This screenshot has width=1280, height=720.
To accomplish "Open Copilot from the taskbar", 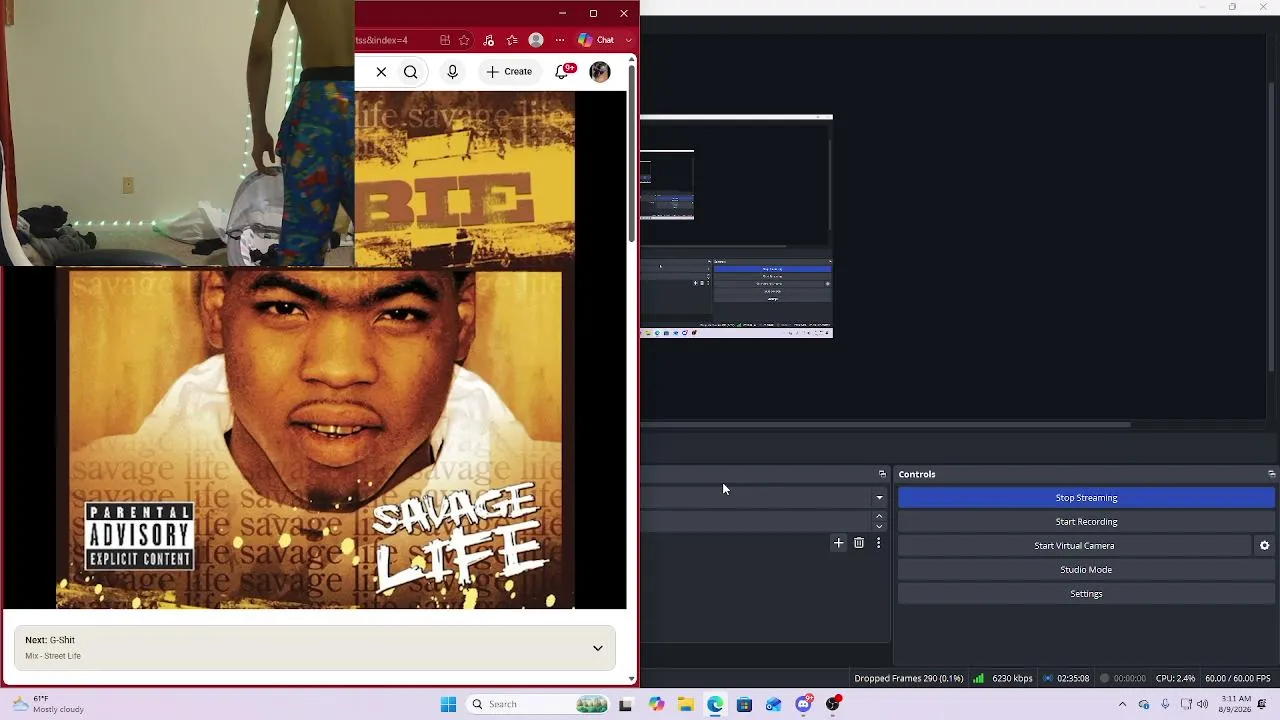I will click(656, 704).
